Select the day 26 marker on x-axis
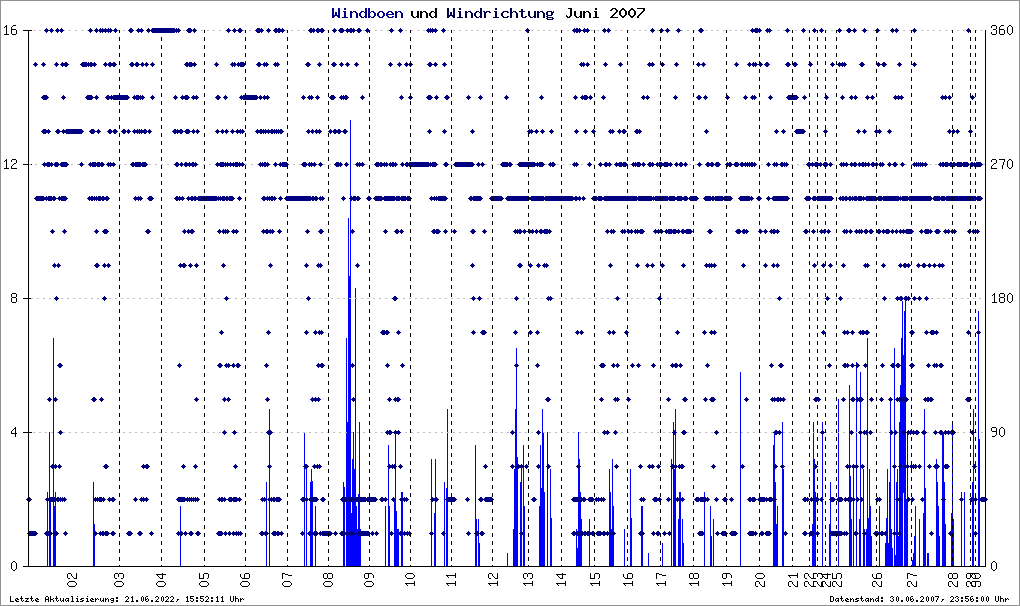The height and width of the screenshot is (606, 1020). [878, 579]
